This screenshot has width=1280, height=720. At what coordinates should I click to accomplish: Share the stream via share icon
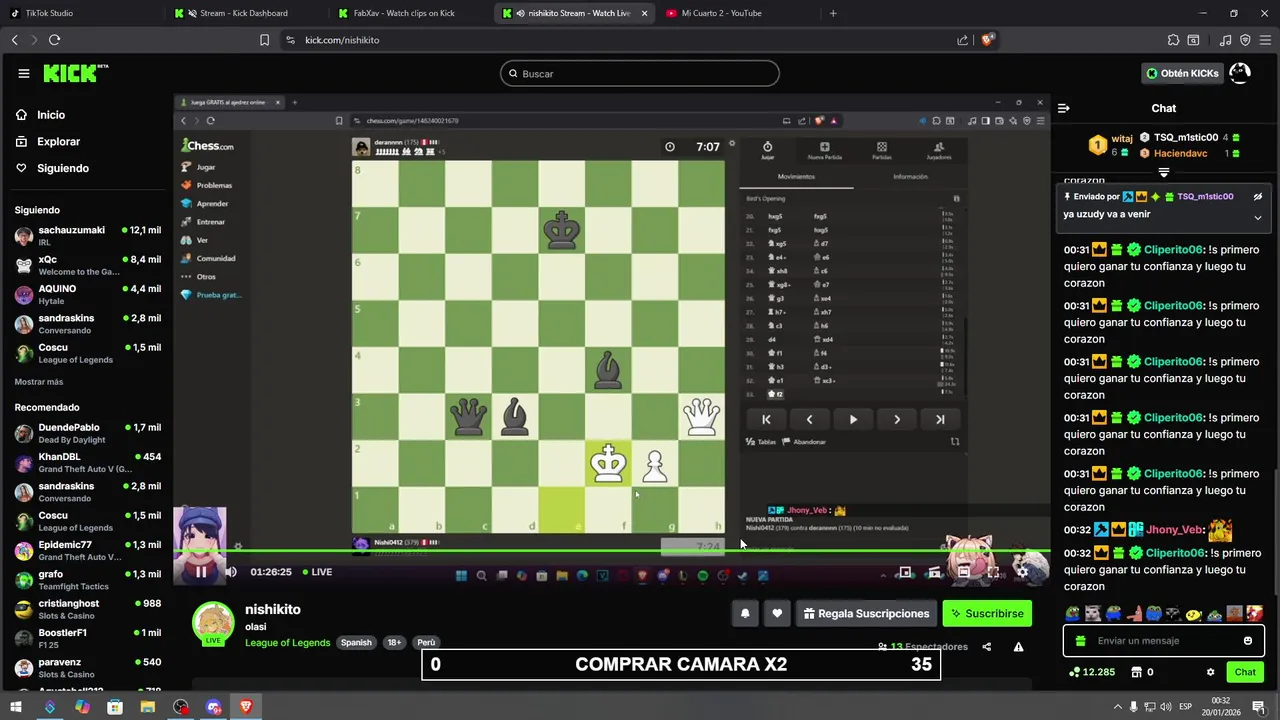986,647
